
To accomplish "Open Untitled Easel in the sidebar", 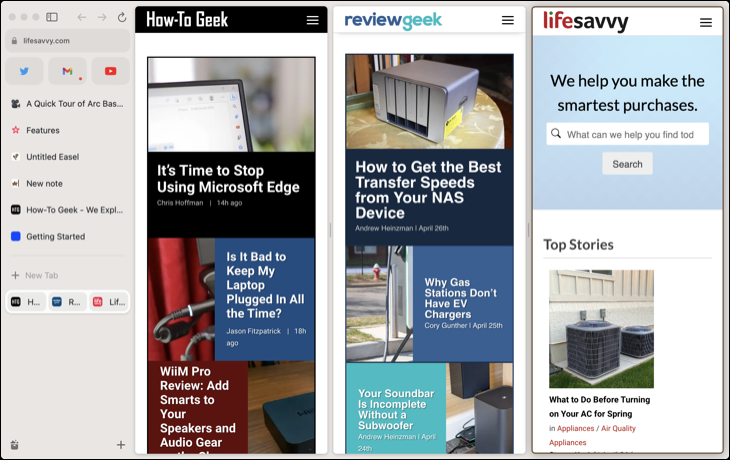I will [x=68, y=157].
